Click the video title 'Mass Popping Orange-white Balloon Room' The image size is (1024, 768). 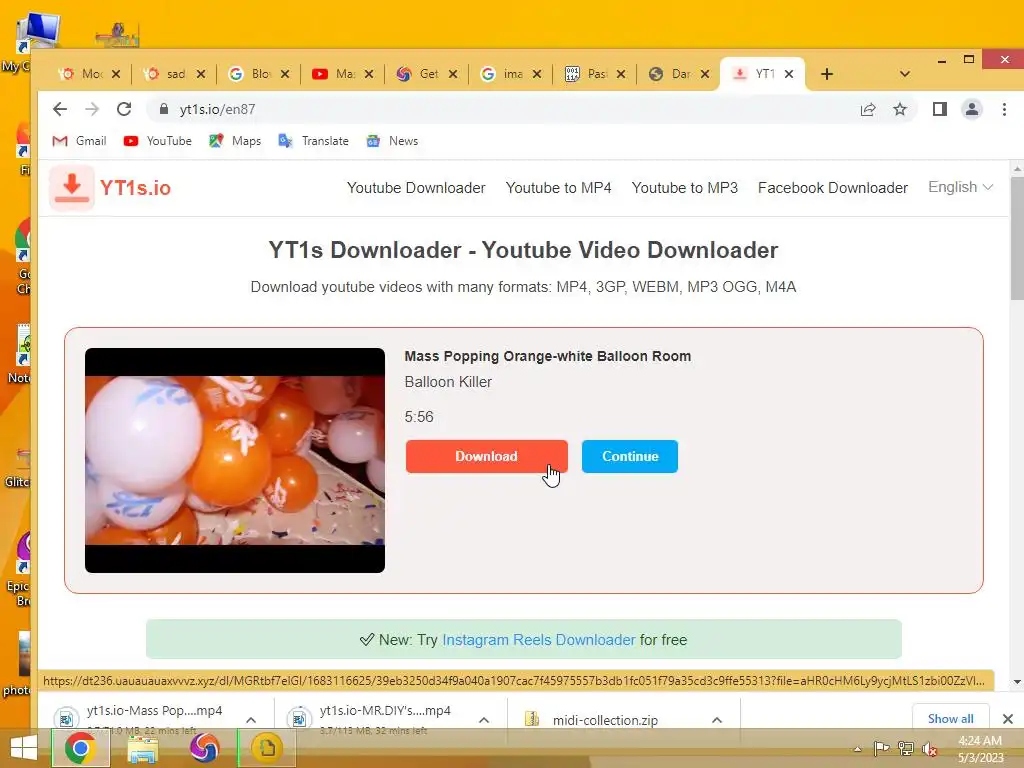click(547, 356)
